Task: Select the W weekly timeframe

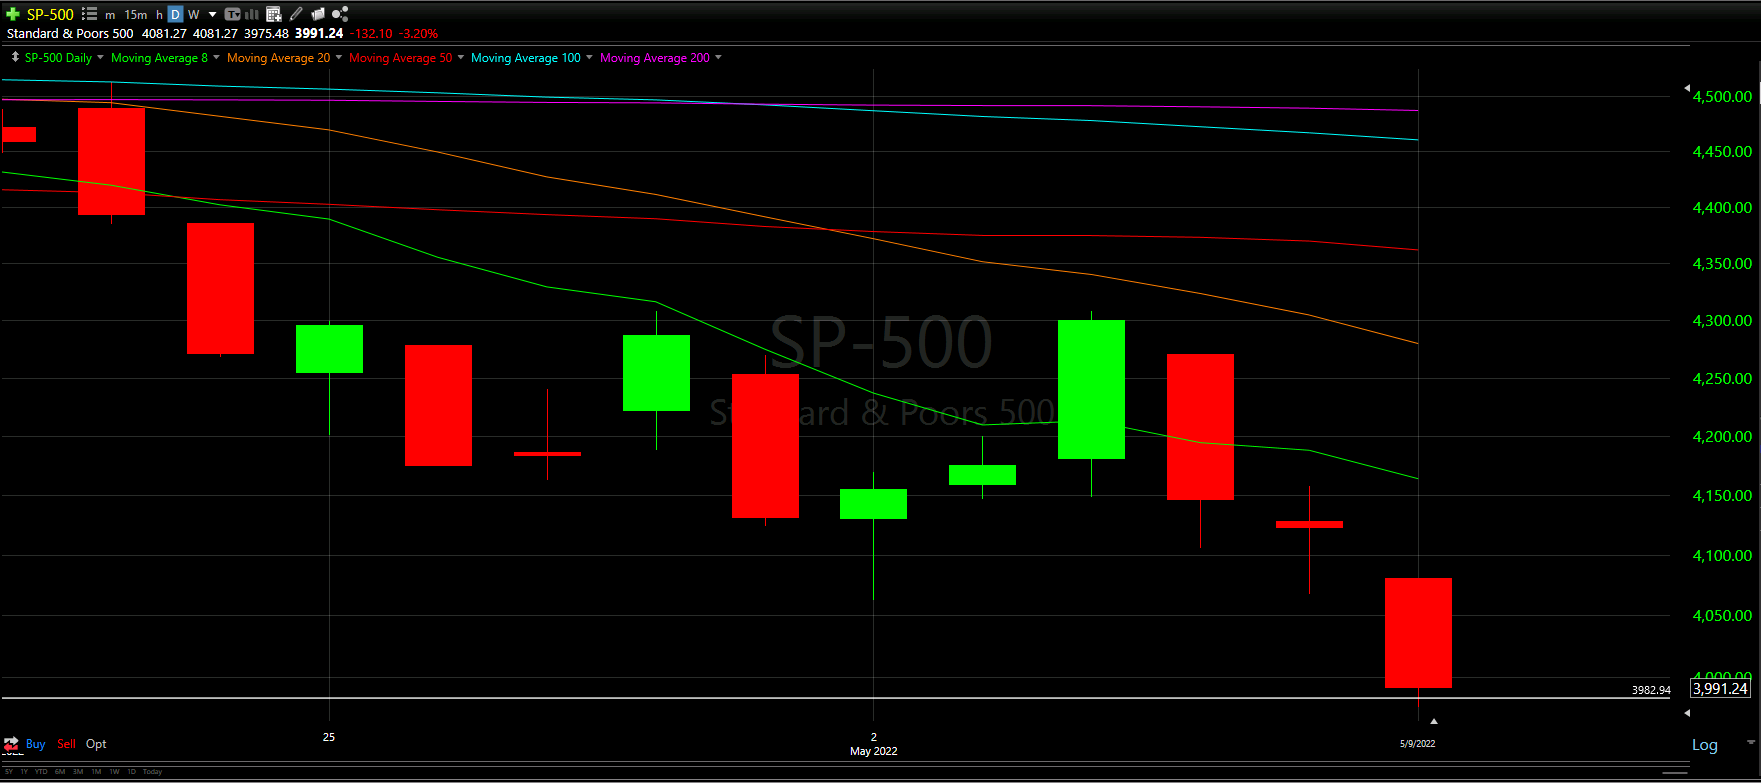Action: (x=194, y=15)
